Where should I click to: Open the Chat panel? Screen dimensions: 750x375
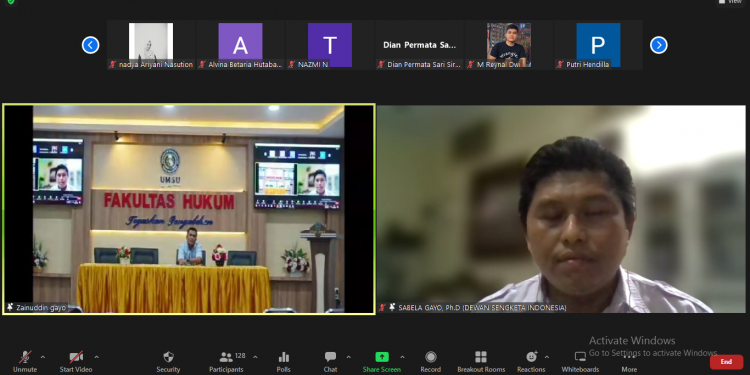(x=331, y=361)
